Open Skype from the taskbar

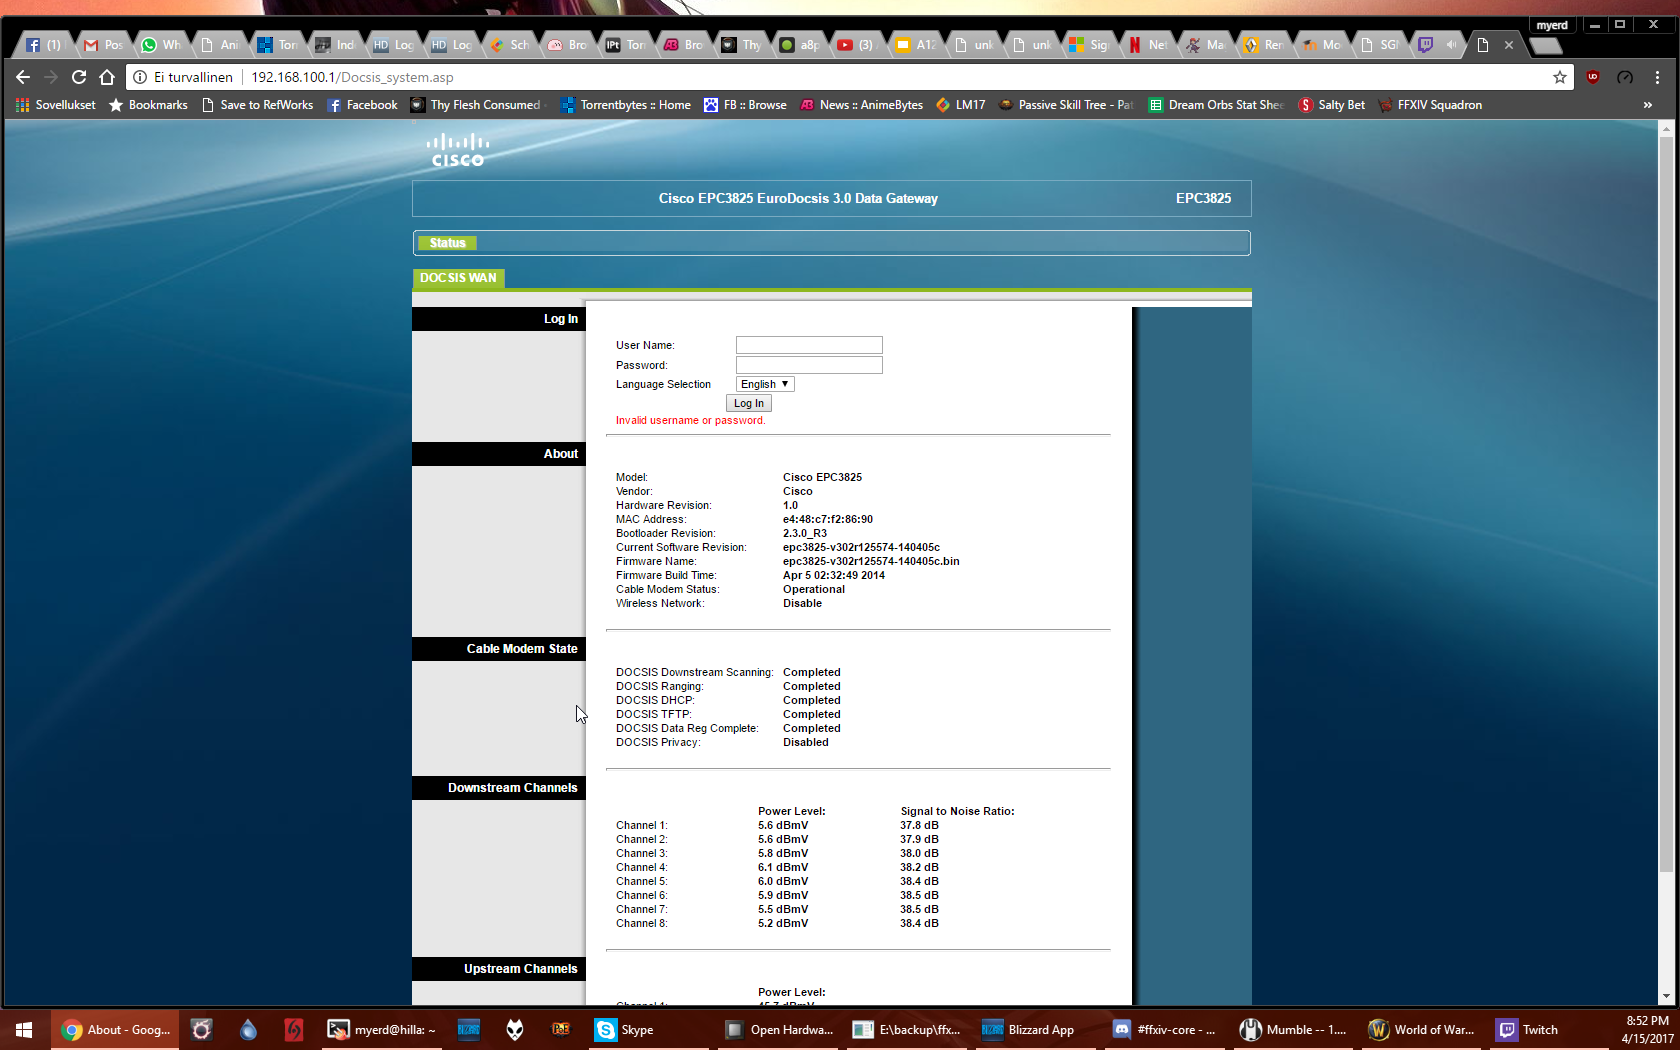[625, 1030]
